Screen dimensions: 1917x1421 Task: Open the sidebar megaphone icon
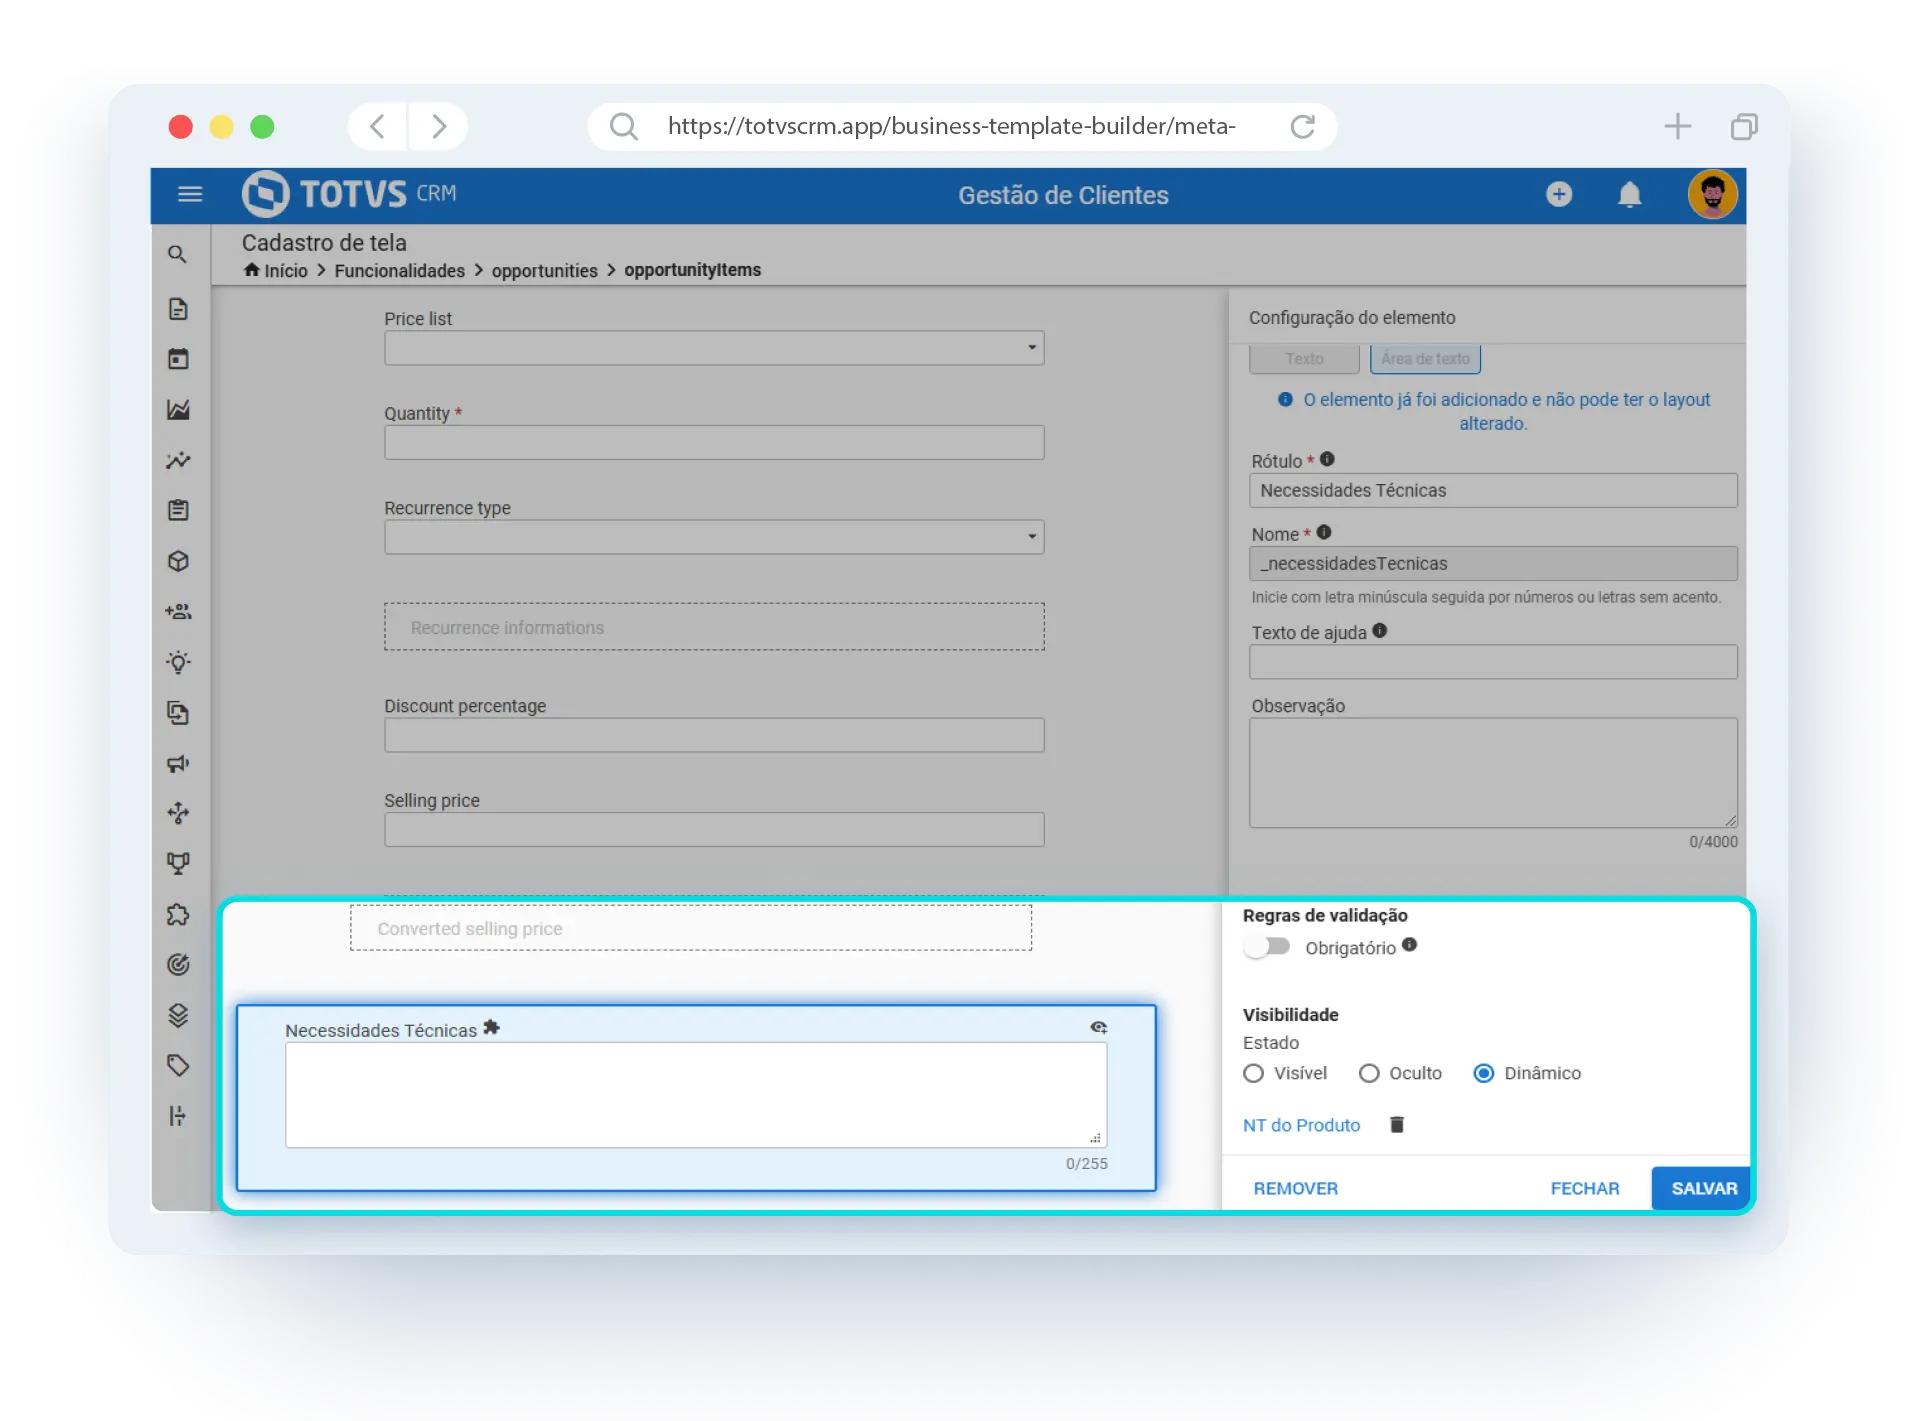(x=178, y=763)
